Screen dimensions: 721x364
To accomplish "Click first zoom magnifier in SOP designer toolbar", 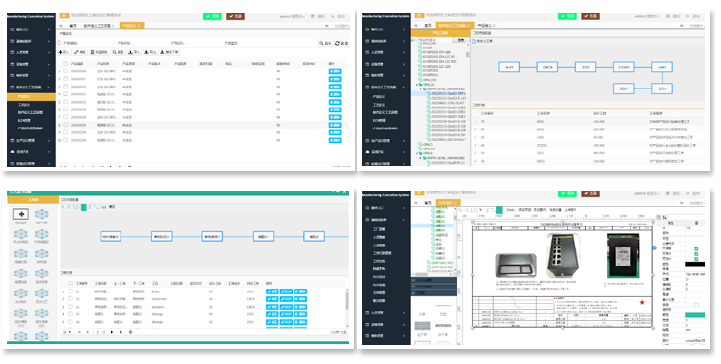I will [x=460, y=210].
